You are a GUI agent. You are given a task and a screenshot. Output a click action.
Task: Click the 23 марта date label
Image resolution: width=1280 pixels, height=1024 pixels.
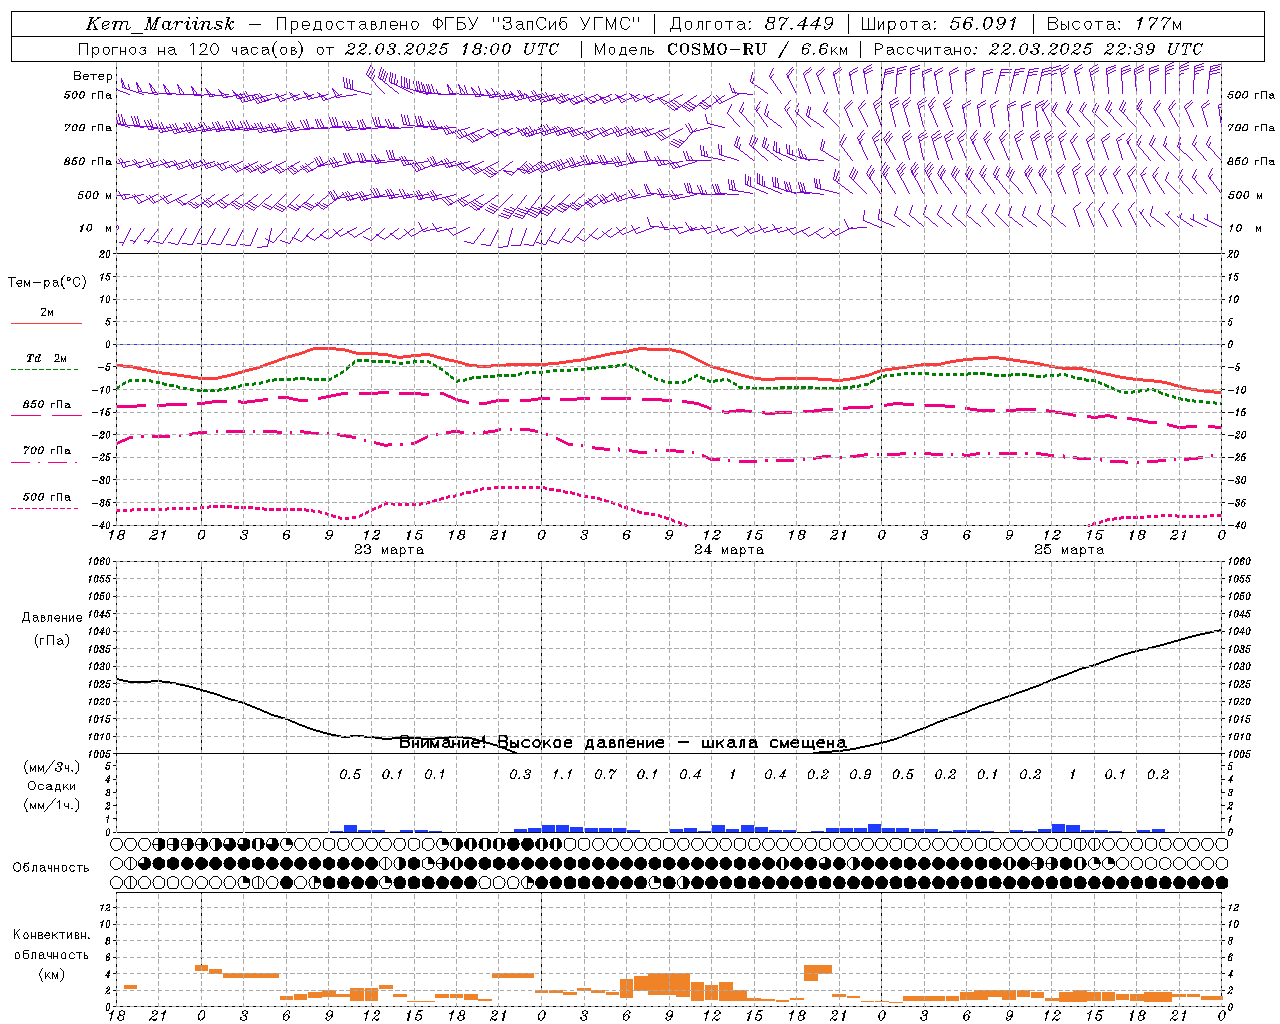click(x=389, y=550)
